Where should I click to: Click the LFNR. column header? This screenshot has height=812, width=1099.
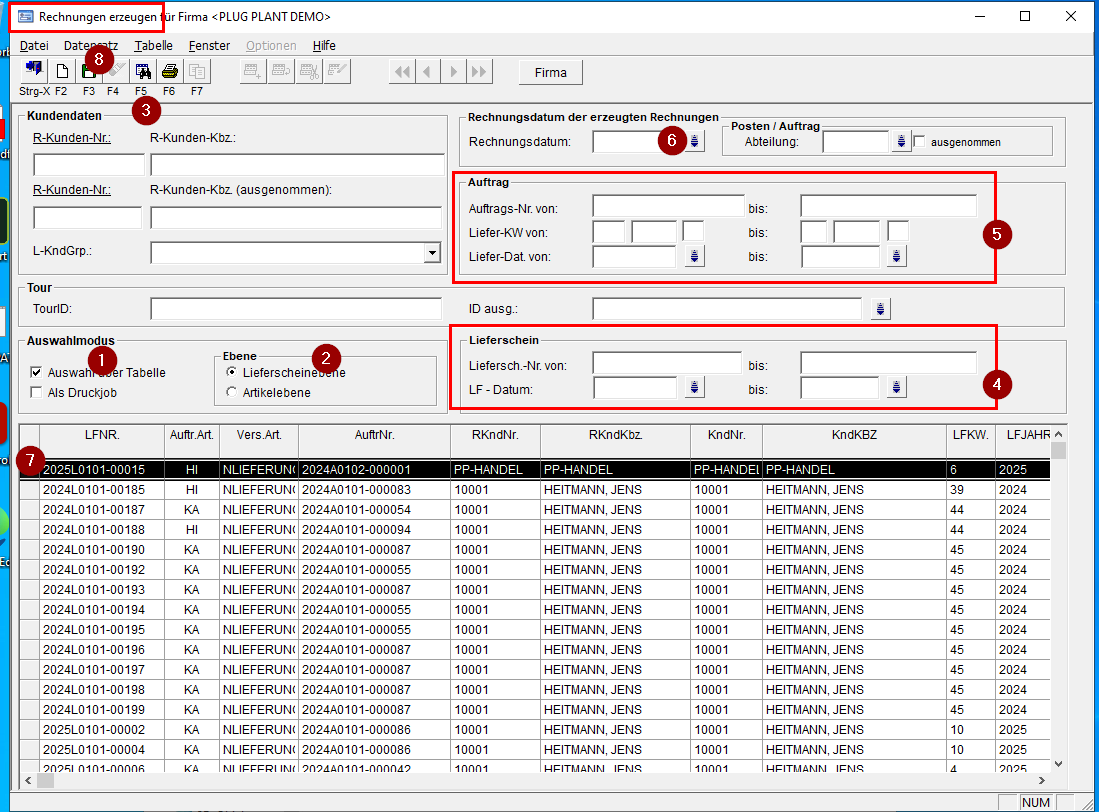(x=102, y=436)
